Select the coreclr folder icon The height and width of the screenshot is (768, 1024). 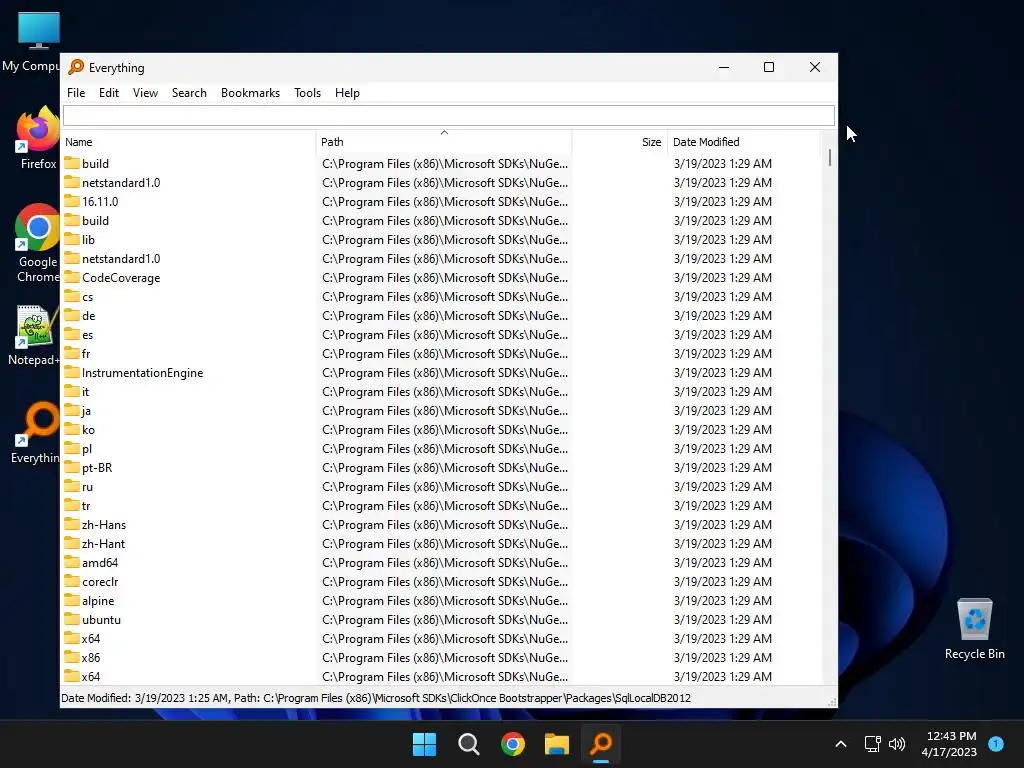pyautogui.click(x=72, y=581)
